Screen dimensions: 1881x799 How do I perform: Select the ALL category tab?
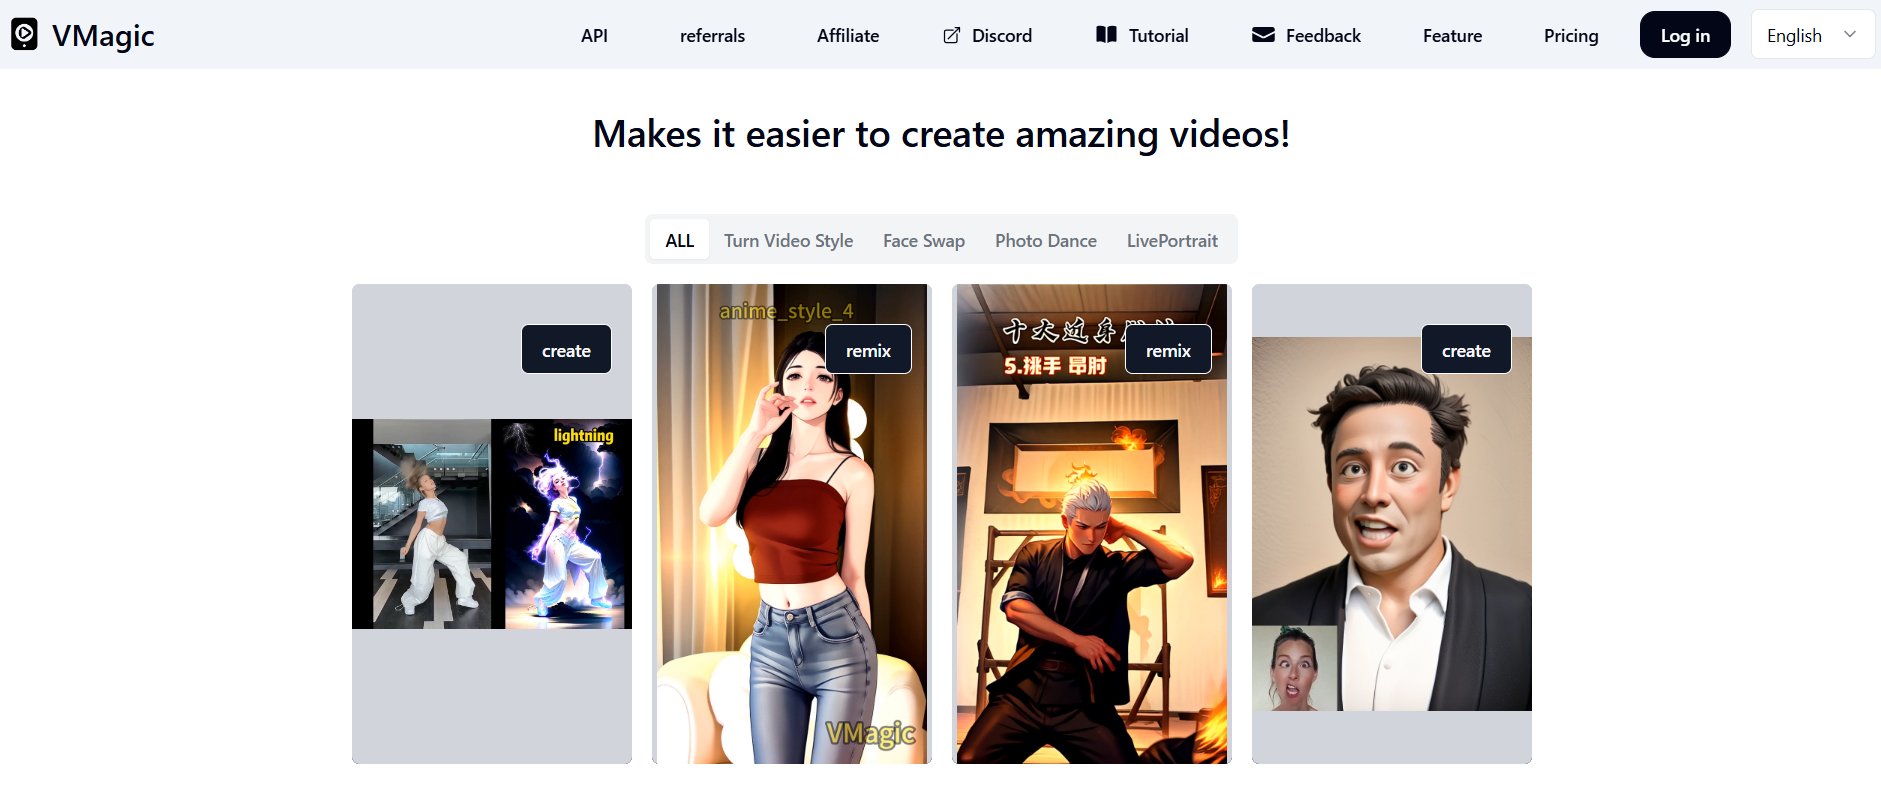click(680, 240)
